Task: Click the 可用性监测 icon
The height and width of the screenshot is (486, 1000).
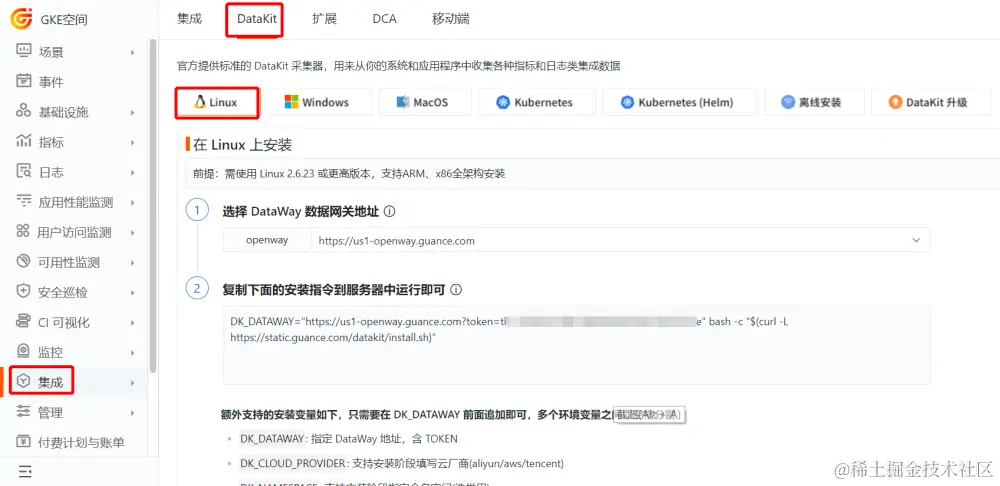Action: coord(24,261)
